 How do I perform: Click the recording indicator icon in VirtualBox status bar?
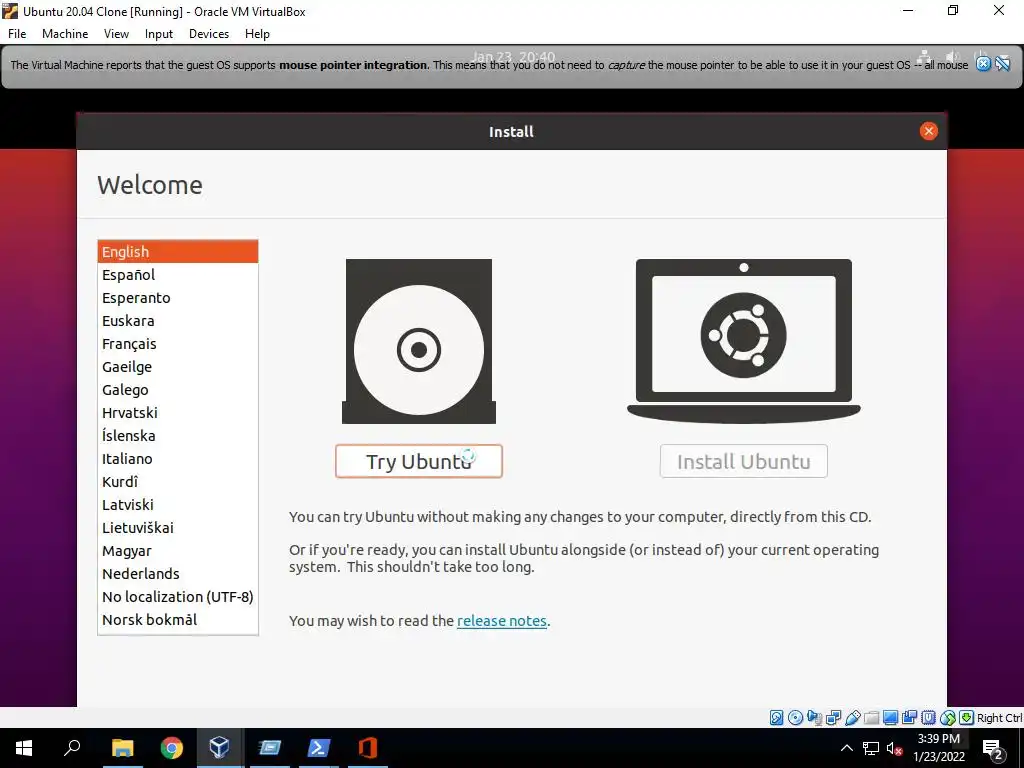[x=909, y=718]
